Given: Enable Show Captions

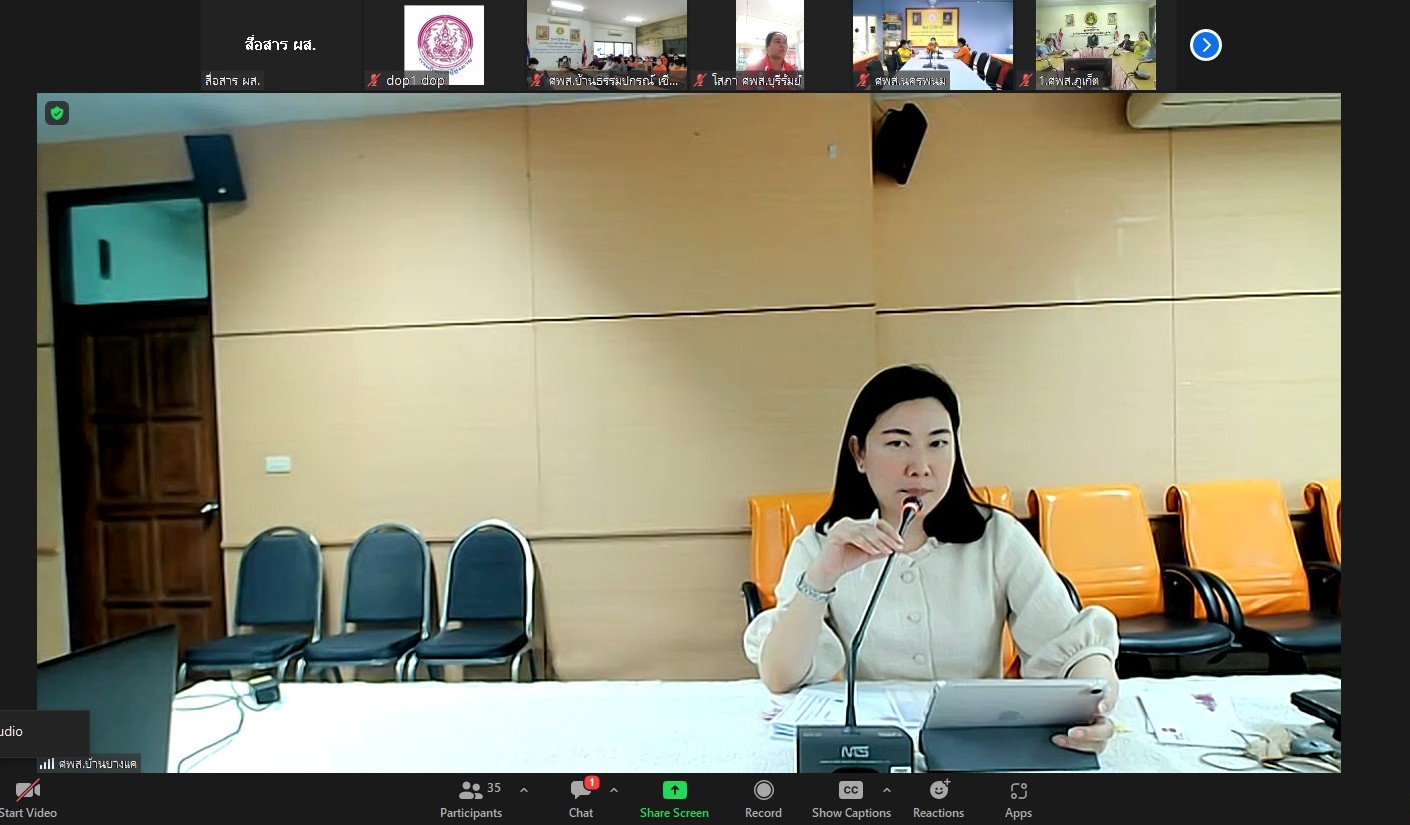Looking at the screenshot, I should pyautogui.click(x=851, y=800).
